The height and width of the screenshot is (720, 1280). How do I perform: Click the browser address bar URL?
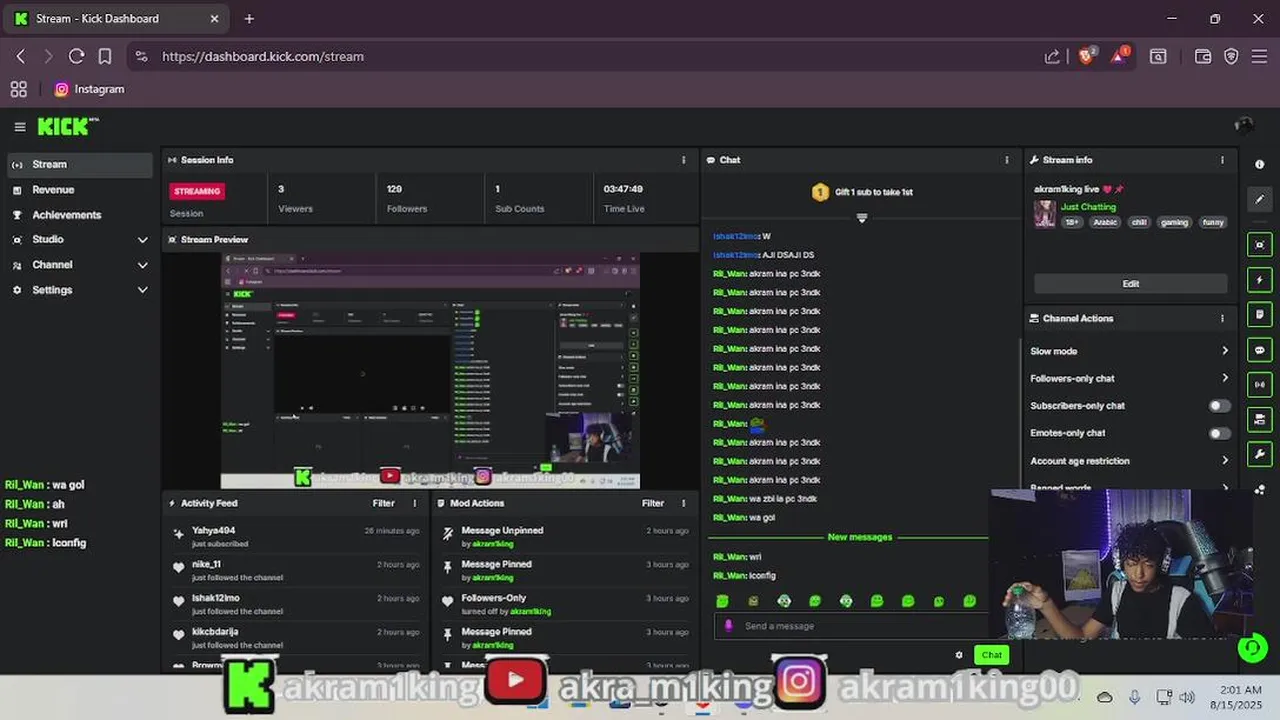[x=263, y=57]
